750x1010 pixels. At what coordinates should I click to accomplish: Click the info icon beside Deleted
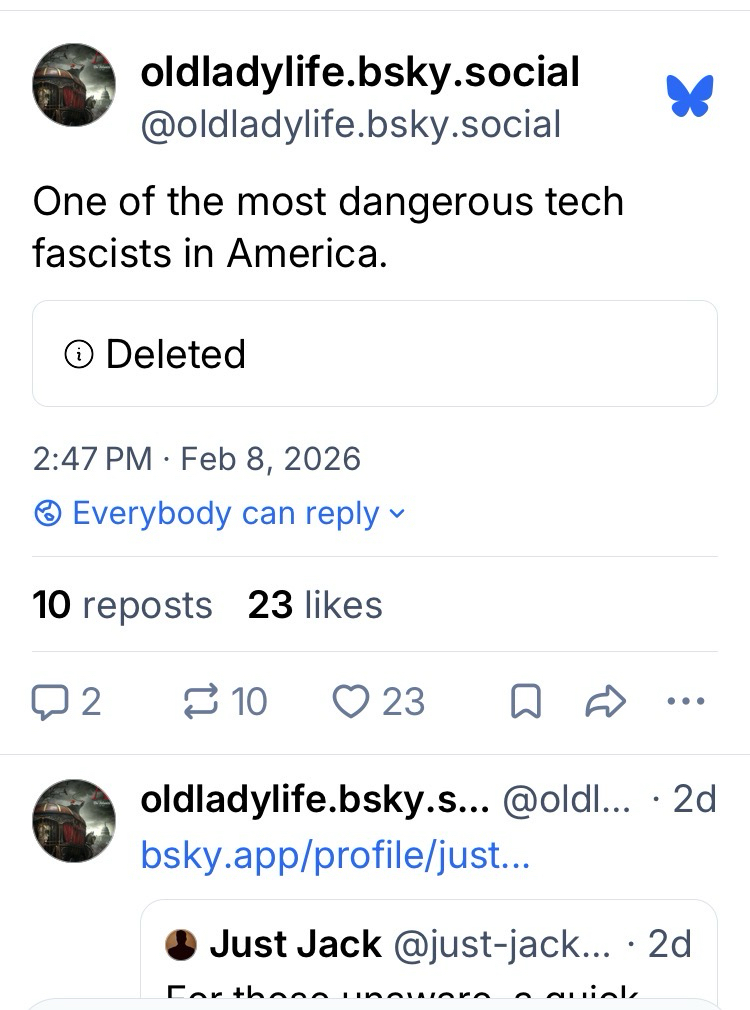tap(79, 354)
